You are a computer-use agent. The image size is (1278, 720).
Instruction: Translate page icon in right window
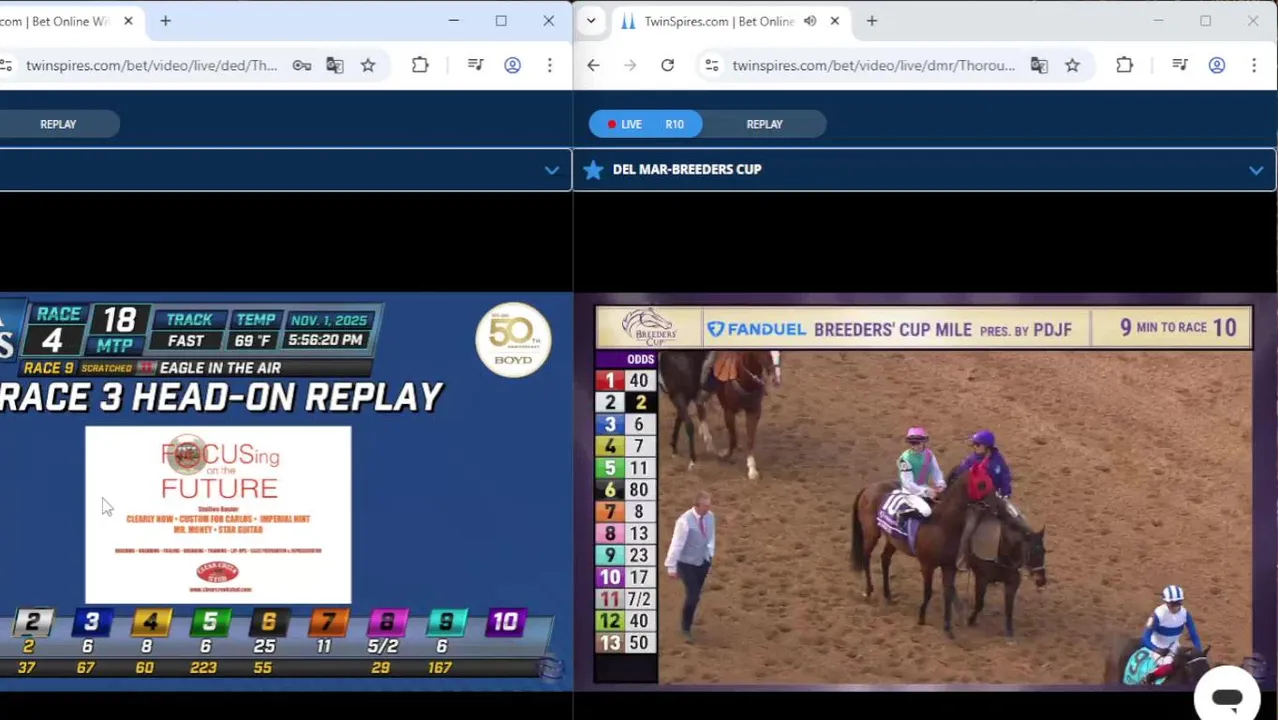[x=1039, y=65]
